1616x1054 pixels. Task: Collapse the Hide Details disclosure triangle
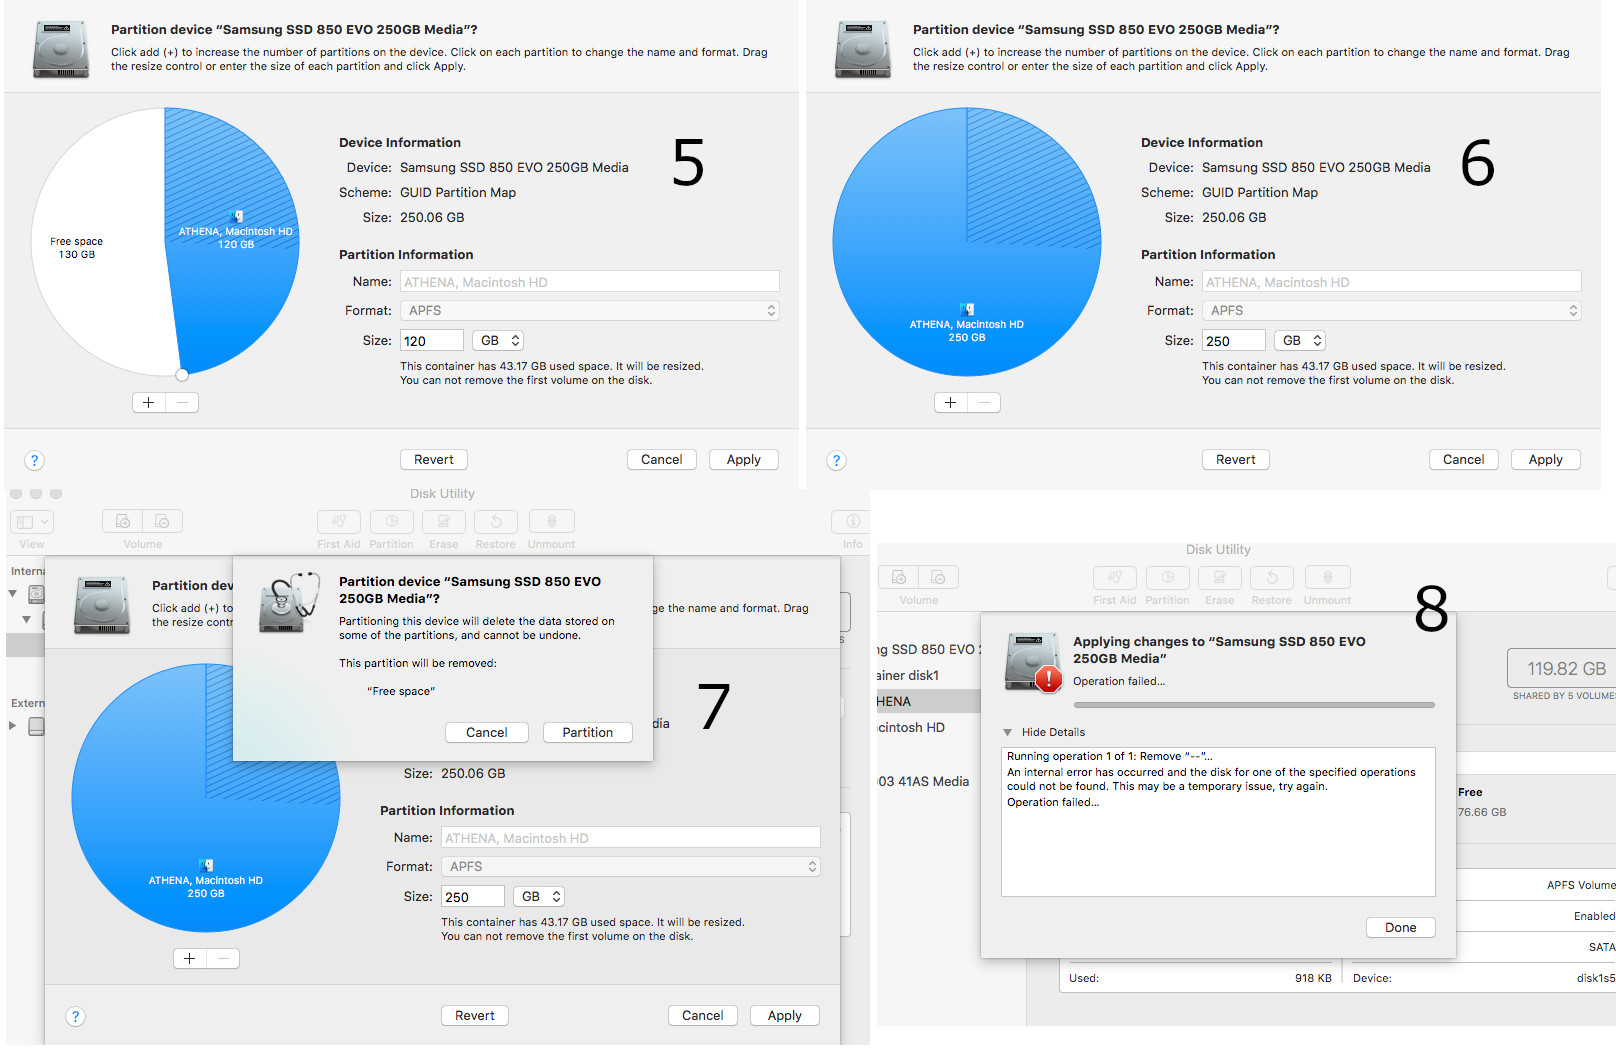point(1008,732)
